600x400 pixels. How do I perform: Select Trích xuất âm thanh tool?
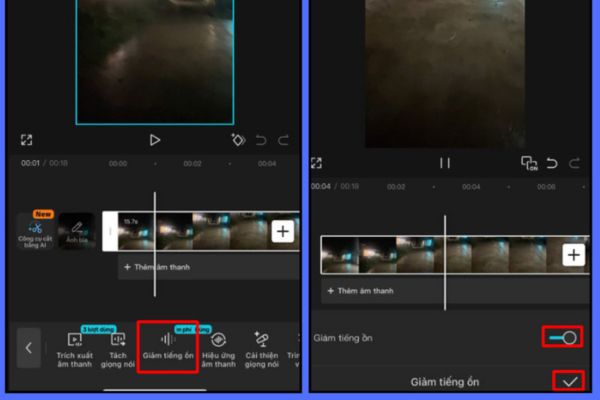click(74, 347)
